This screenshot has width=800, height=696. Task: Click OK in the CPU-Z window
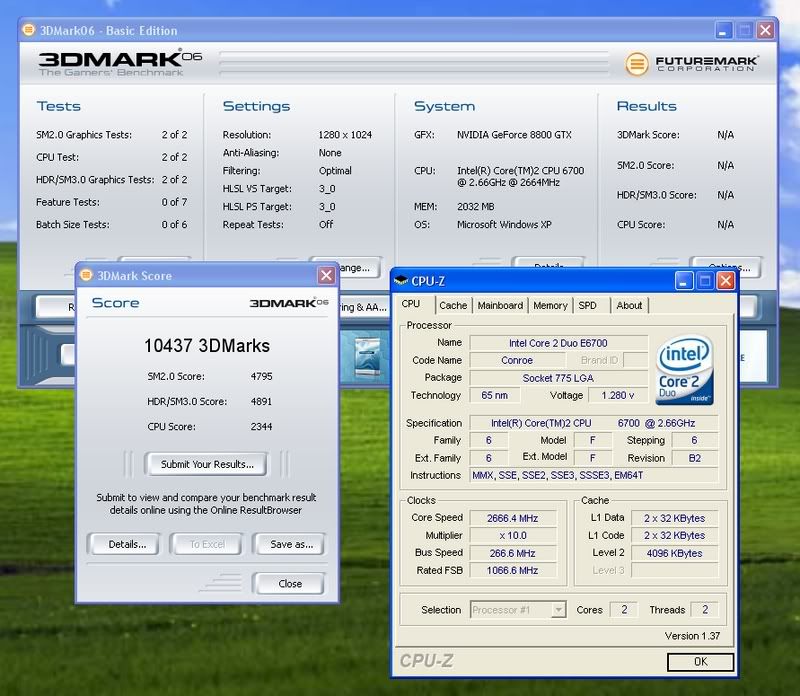(x=701, y=662)
